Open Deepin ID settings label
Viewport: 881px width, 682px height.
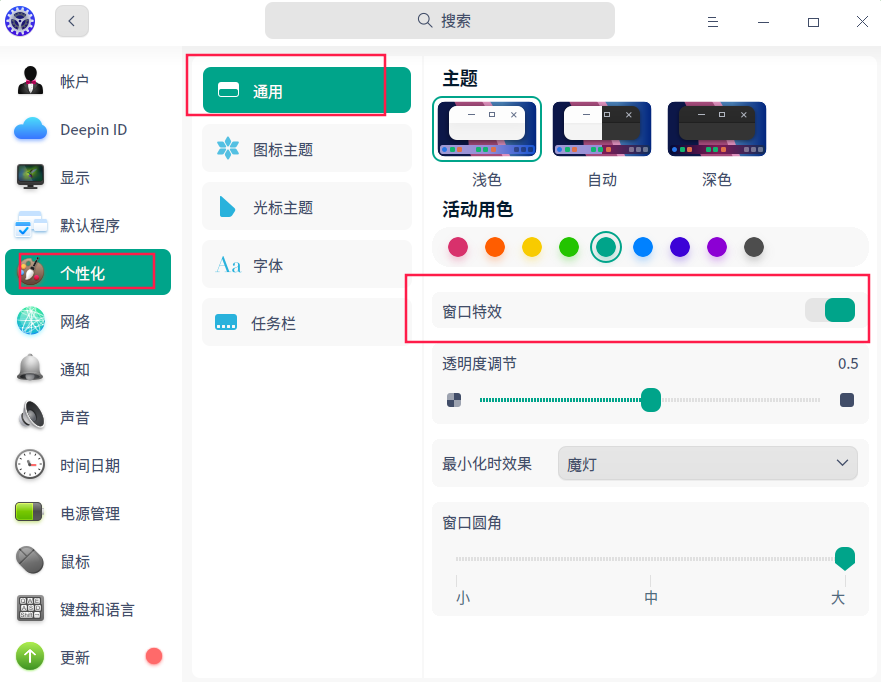94,130
